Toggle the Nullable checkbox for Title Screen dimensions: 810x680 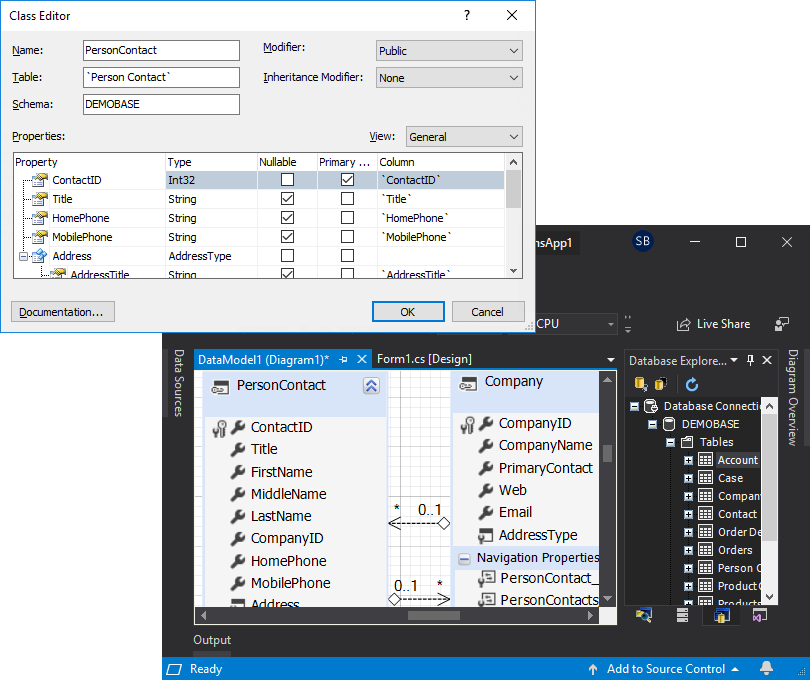click(x=287, y=199)
